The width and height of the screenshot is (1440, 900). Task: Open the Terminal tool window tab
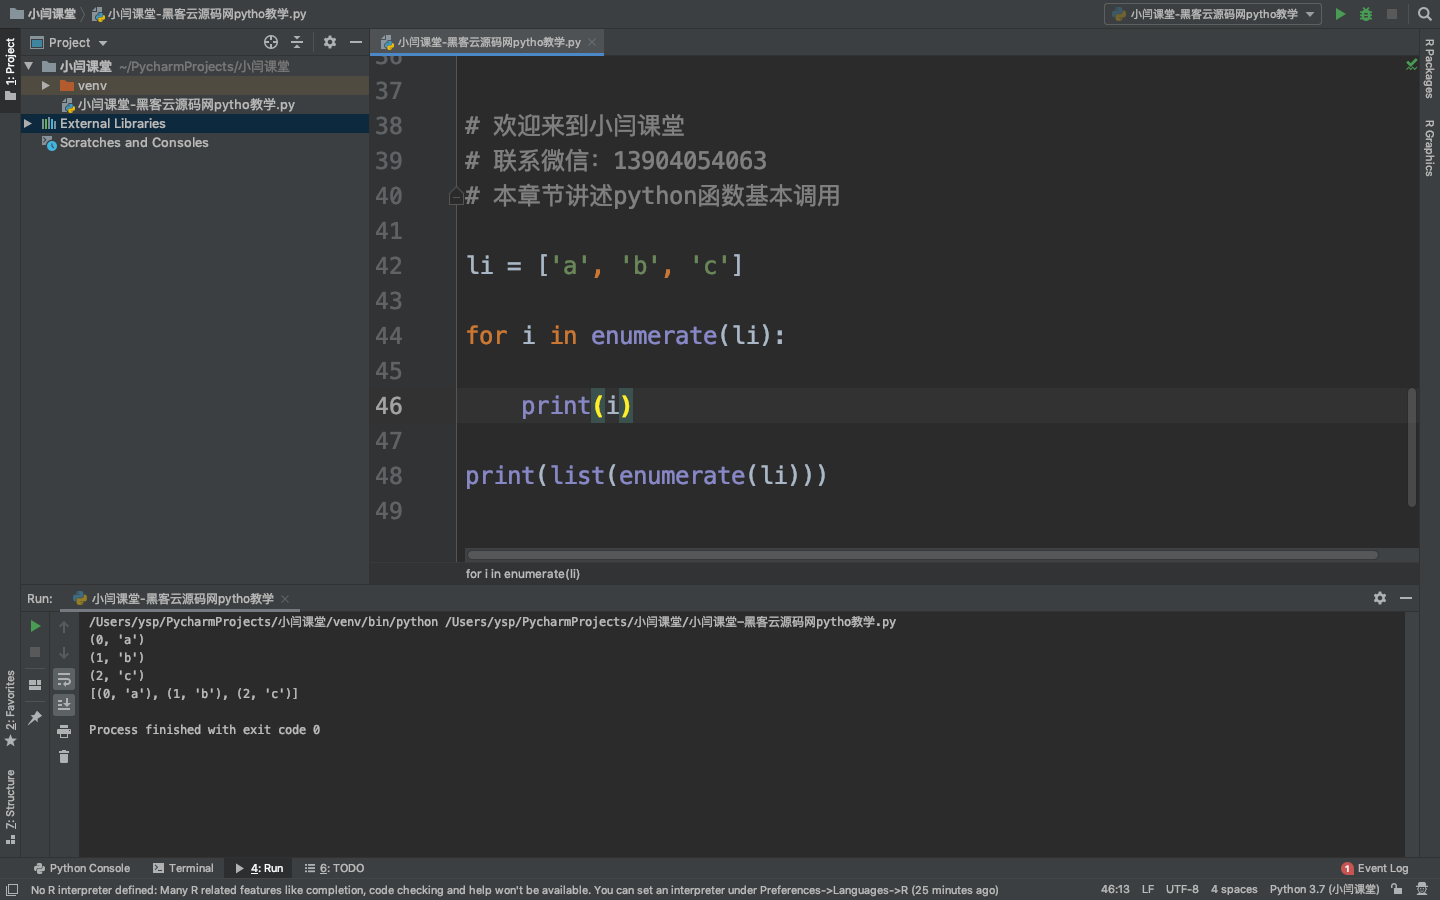click(183, 868)
